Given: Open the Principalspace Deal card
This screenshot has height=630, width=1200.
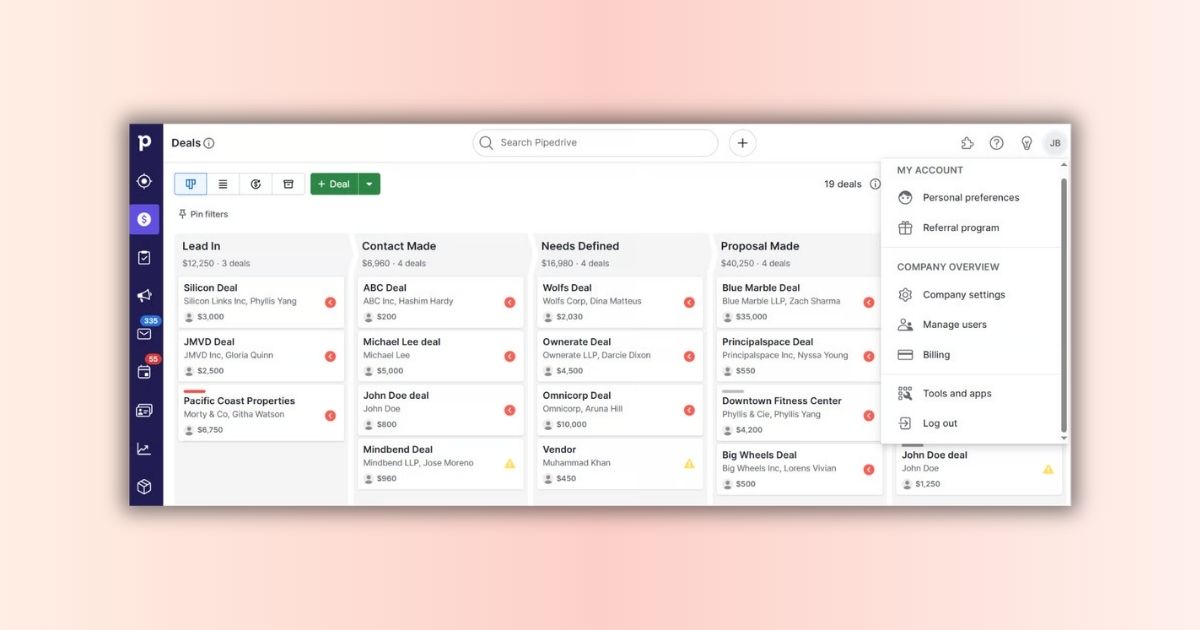Looking at the screenshot, I should click(800, 356).
